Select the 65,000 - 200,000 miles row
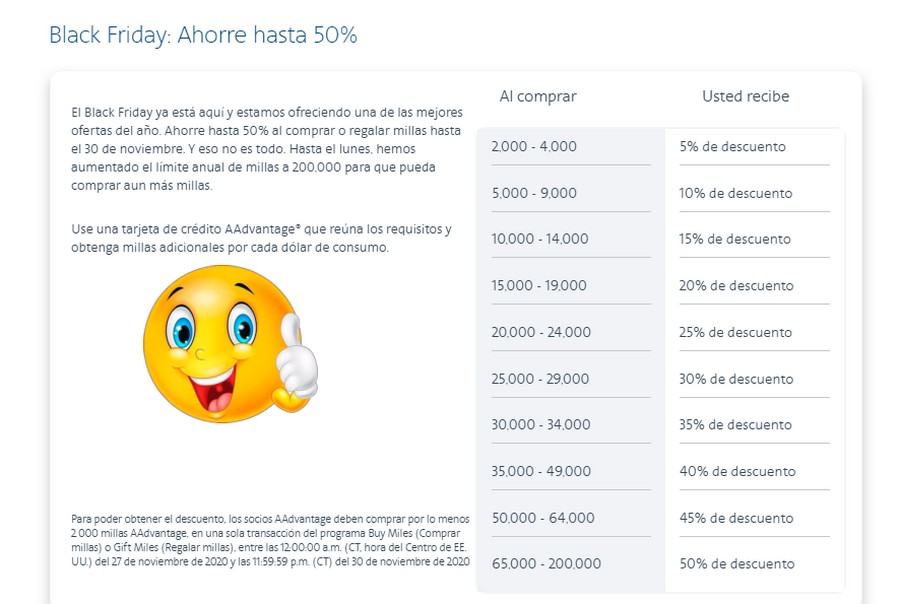This screenshot has width=900, height=604. click(660, 564)
